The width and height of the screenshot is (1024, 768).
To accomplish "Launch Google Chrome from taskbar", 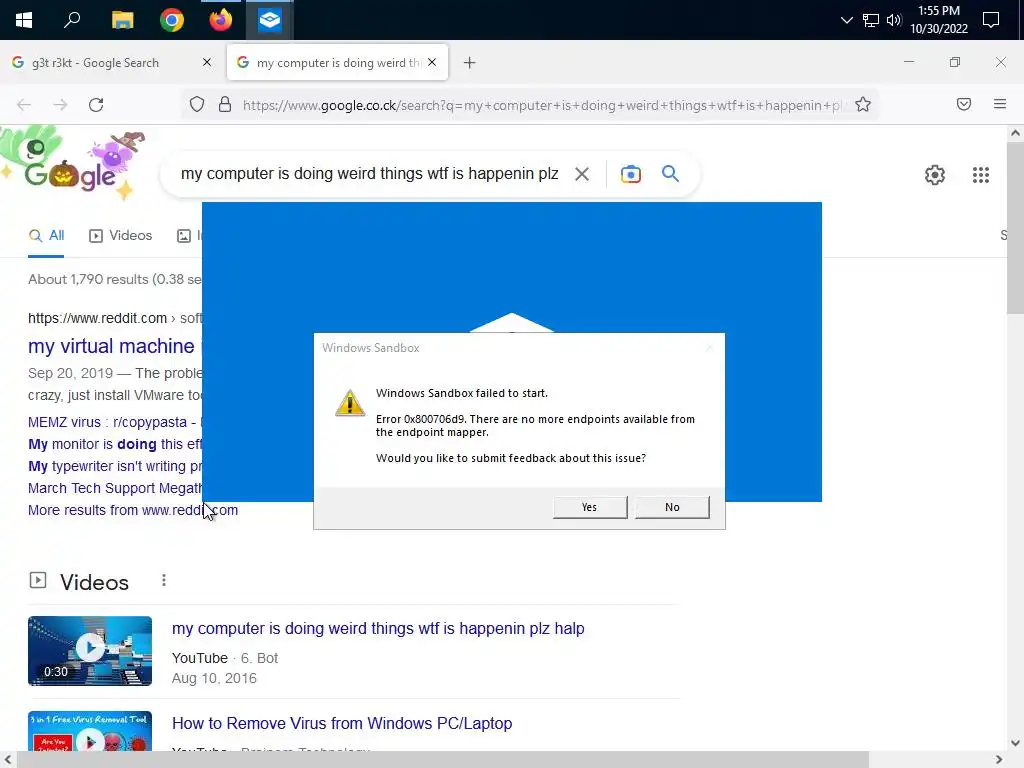I will pos(172,20).
